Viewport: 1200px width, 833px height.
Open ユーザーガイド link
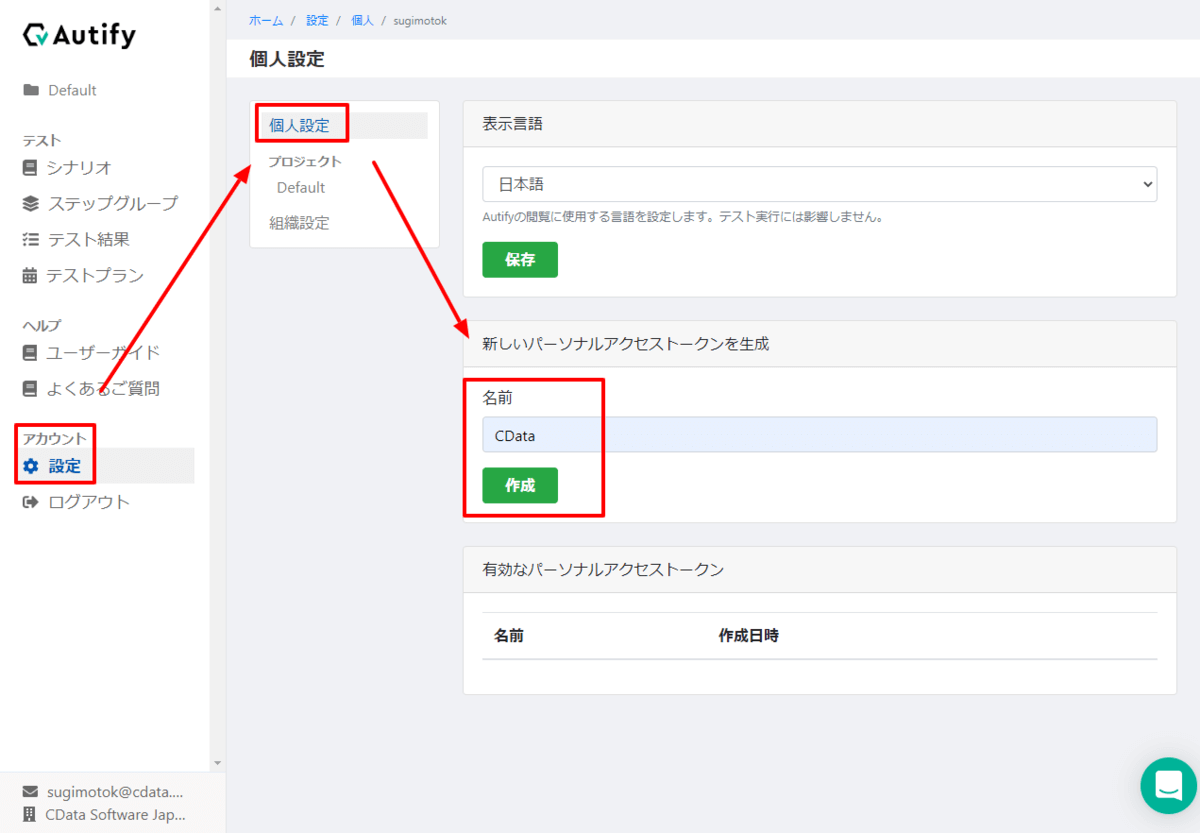pyautogui.click(x=104, y=352)
